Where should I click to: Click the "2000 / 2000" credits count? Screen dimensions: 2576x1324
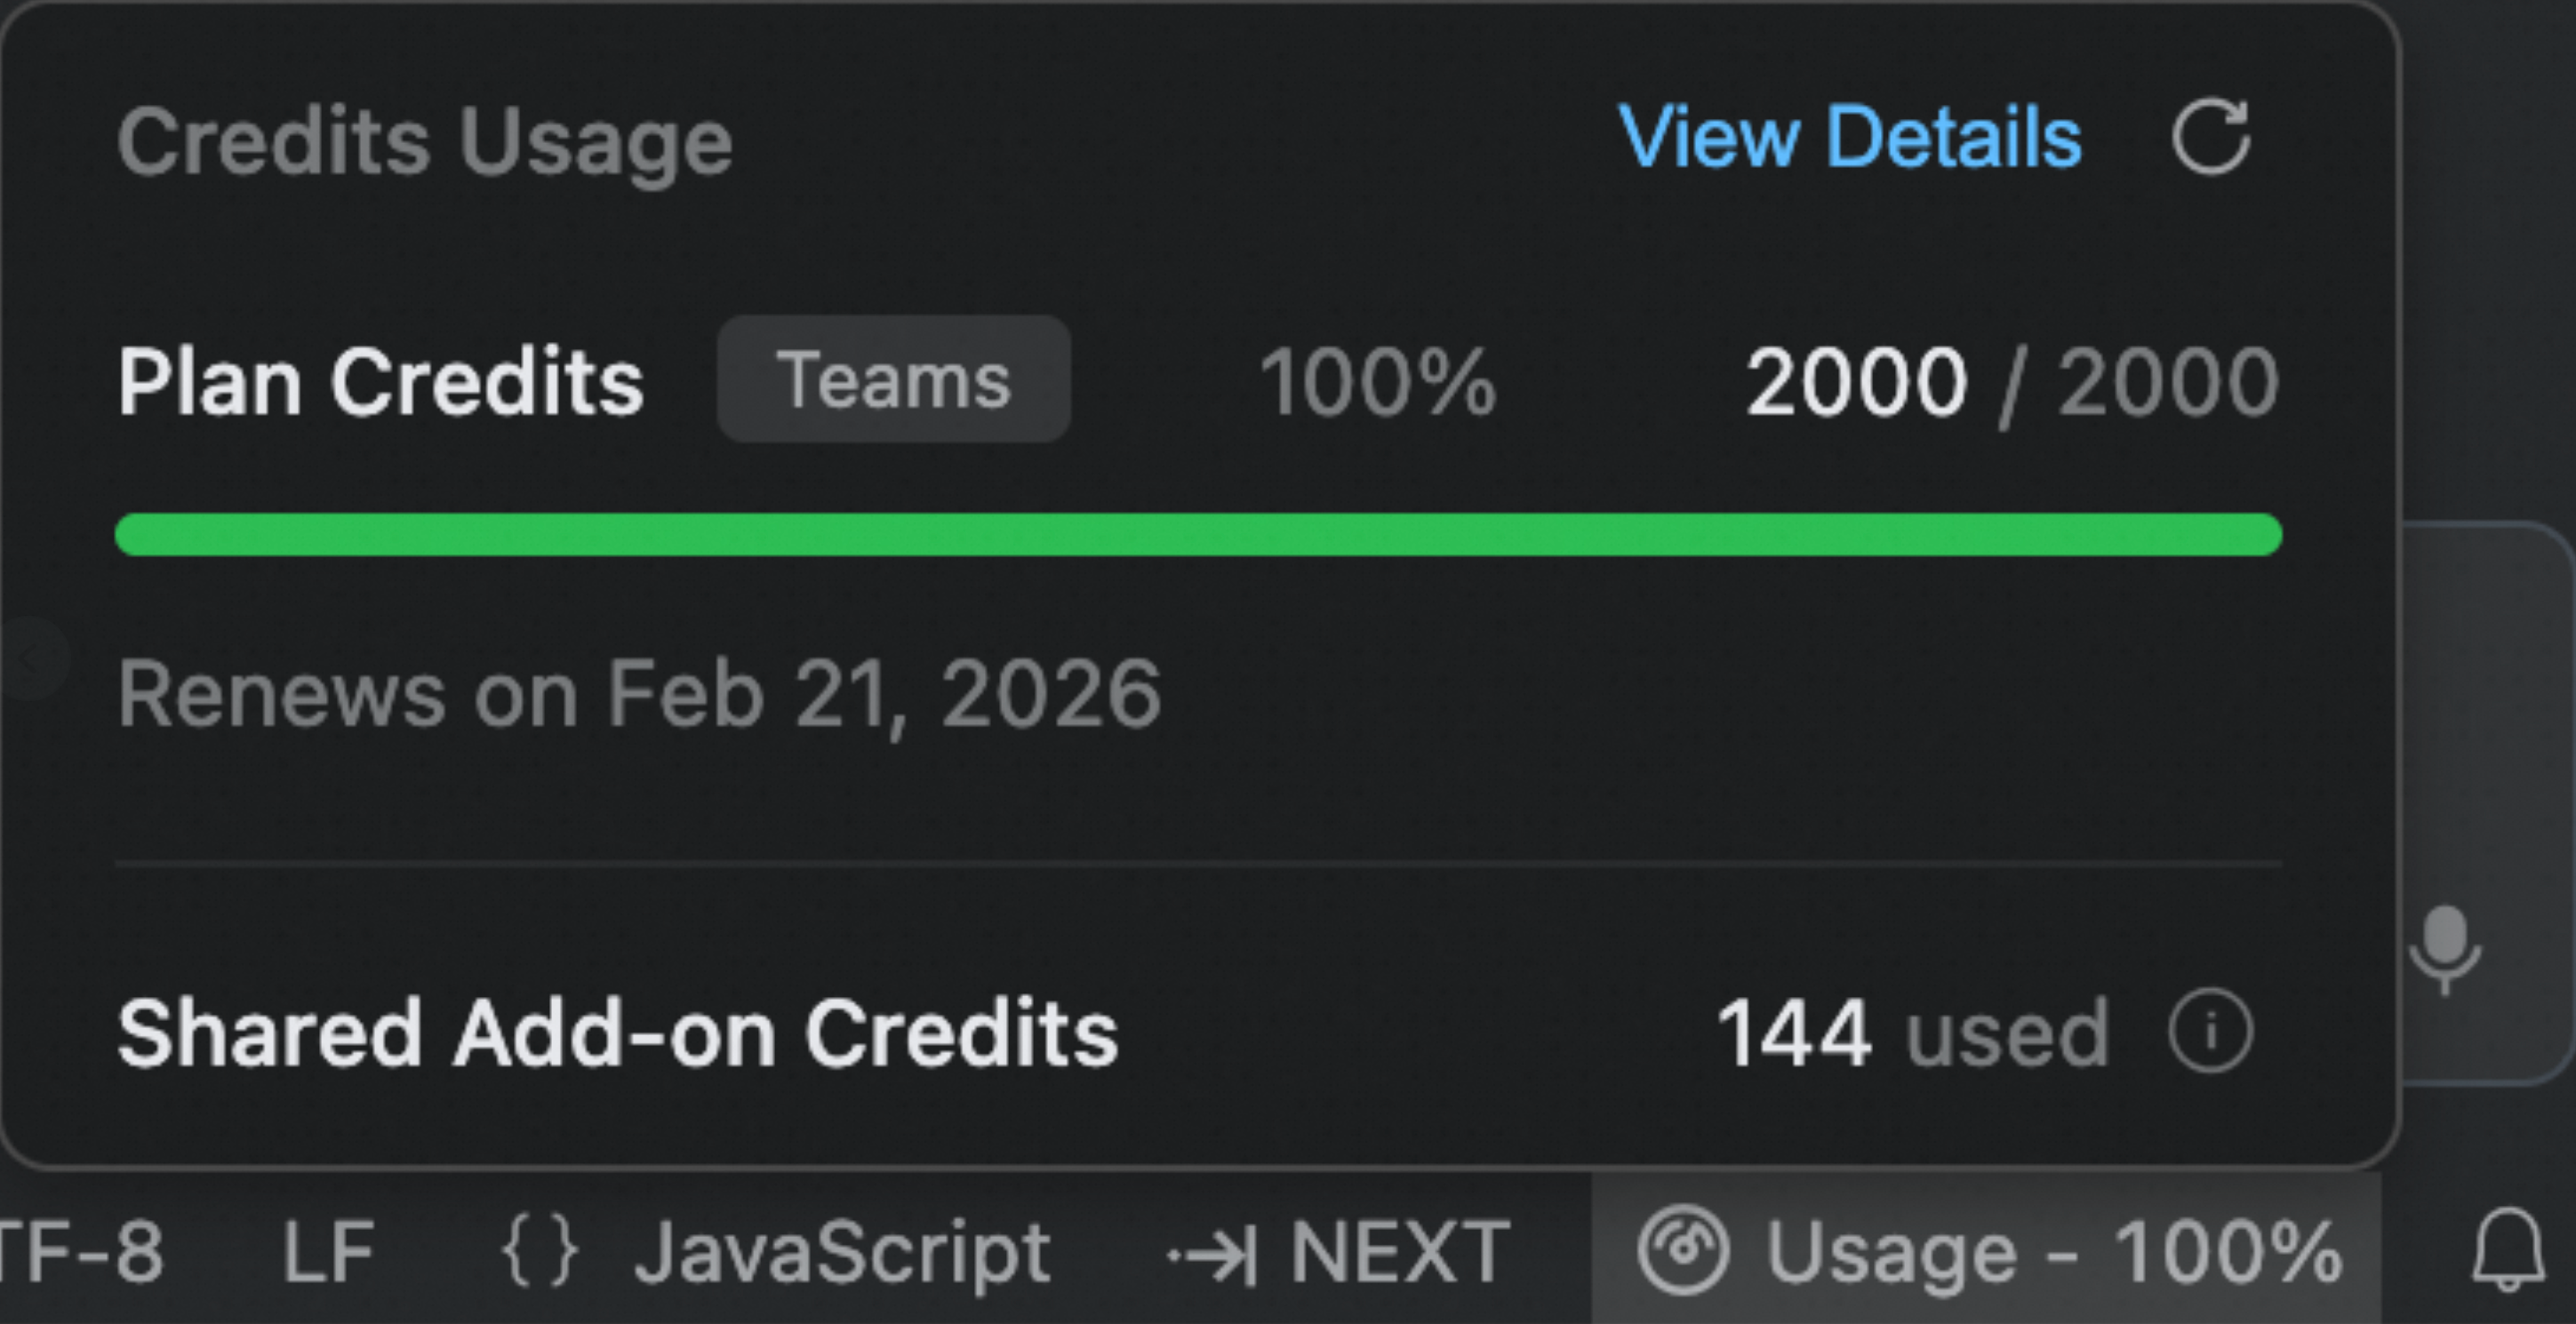2012,382
